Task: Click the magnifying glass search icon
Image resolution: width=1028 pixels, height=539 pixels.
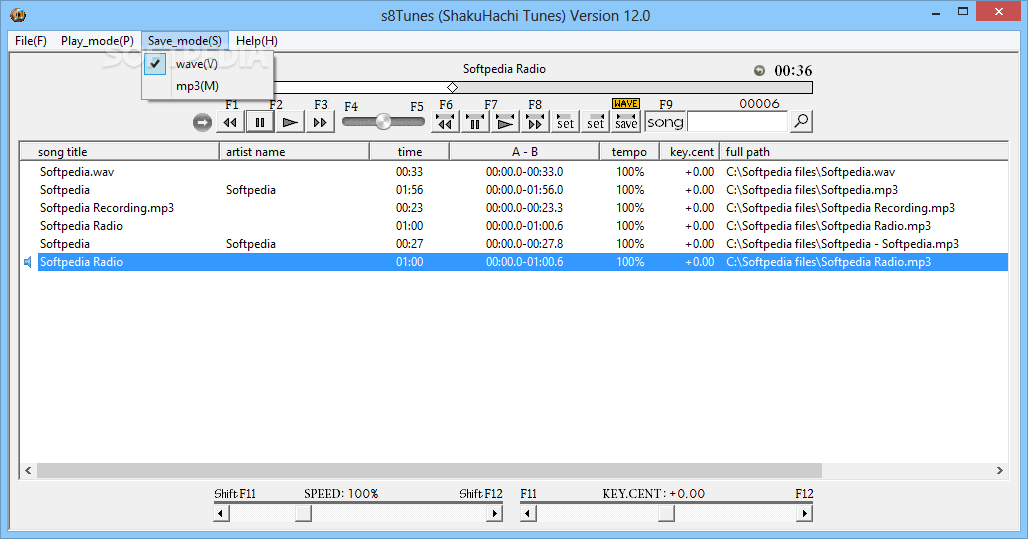Action: 801,121
